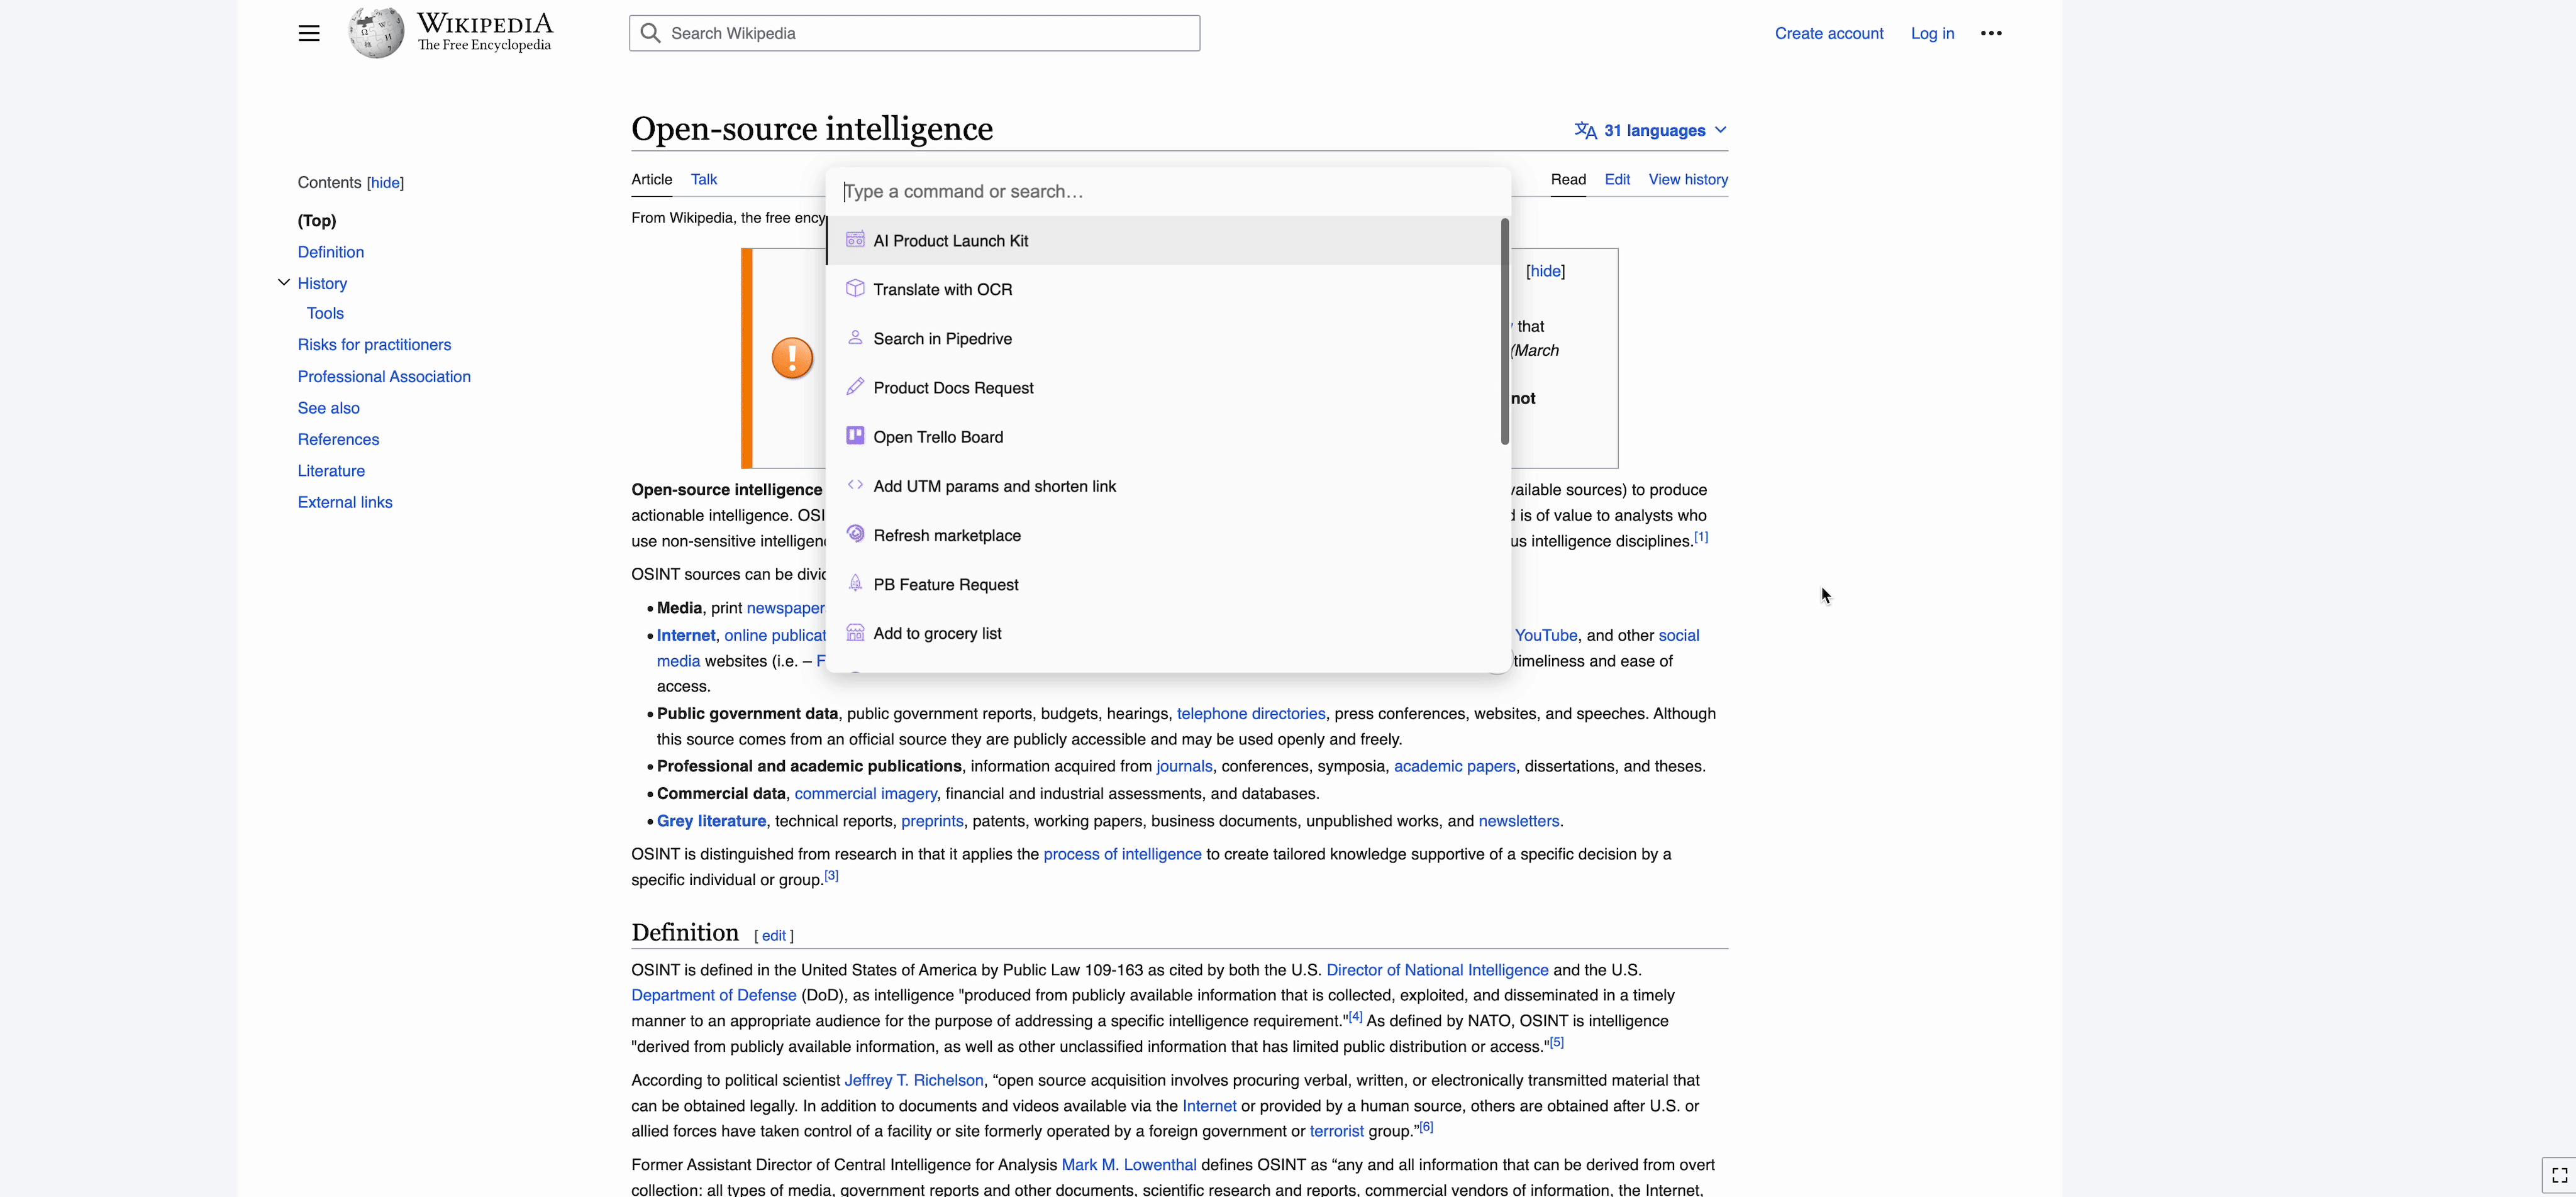The height and width of the screenshot is (1197, 2576).
Task: Select the Read tab
Action: pos(1568,179)
